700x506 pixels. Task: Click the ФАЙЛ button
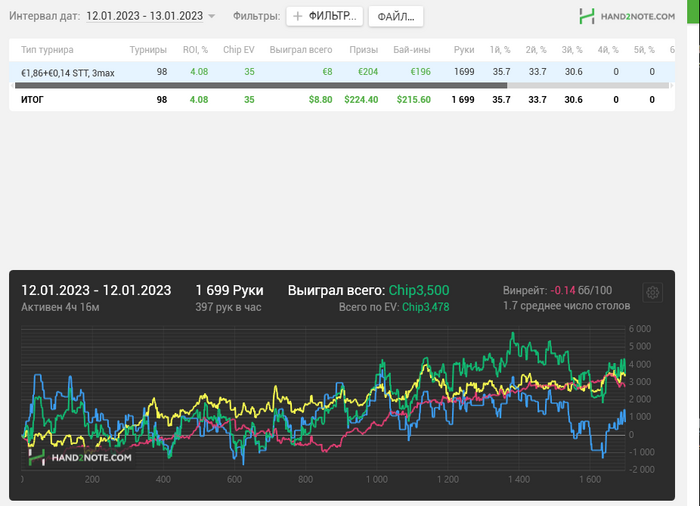tap(396, 17)
